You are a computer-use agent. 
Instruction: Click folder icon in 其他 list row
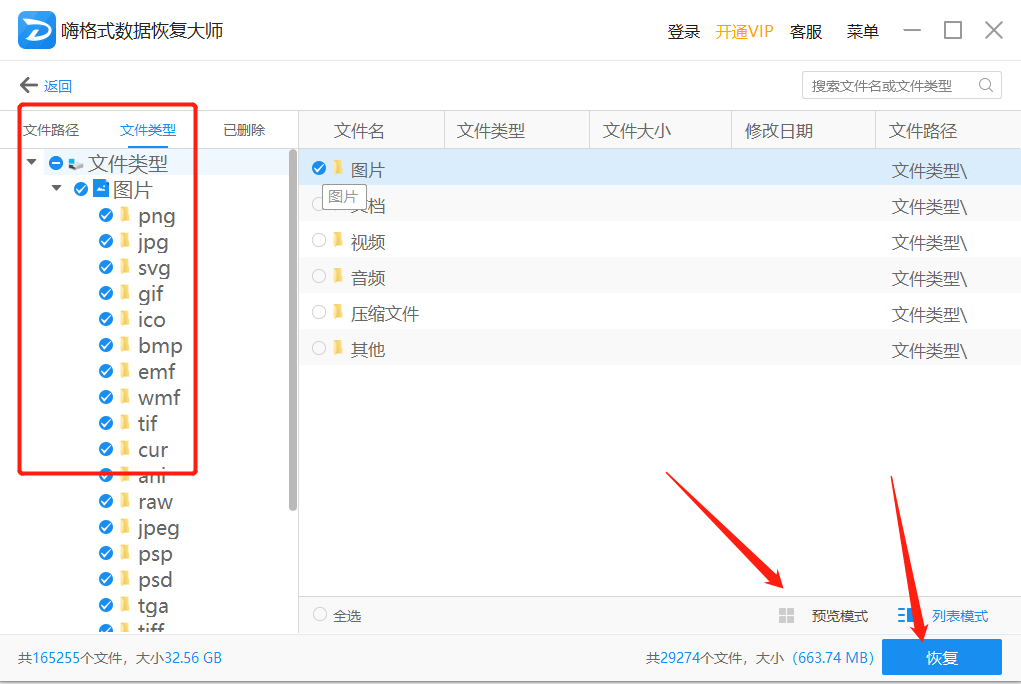tap(338, 348)
